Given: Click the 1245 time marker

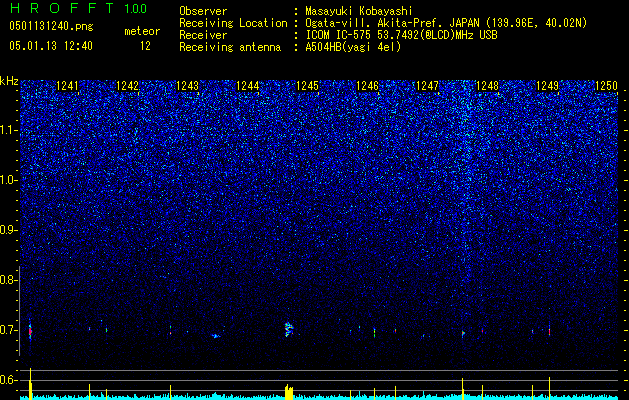Looking at the screenshot, I should click(x=307, y=86).
